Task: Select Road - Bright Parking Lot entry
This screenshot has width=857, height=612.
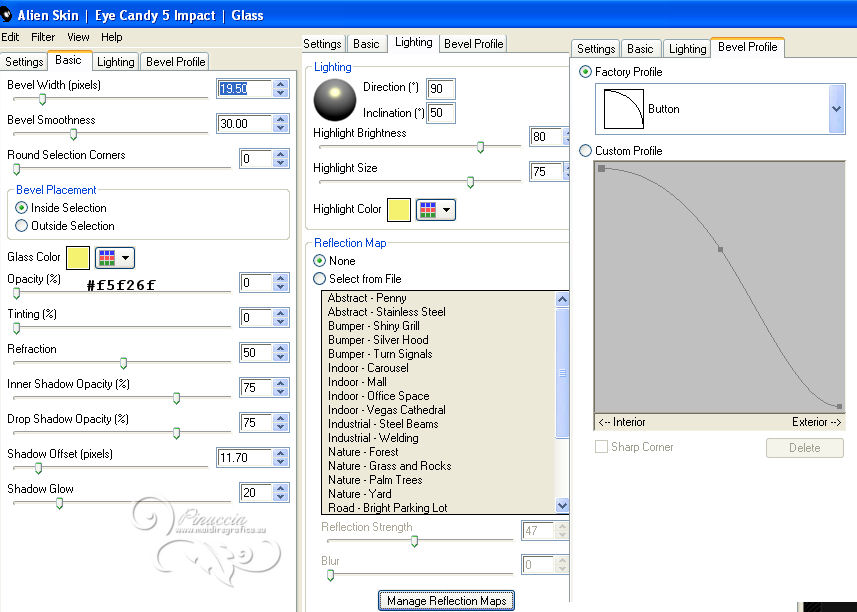Action: tap(388, 508)
